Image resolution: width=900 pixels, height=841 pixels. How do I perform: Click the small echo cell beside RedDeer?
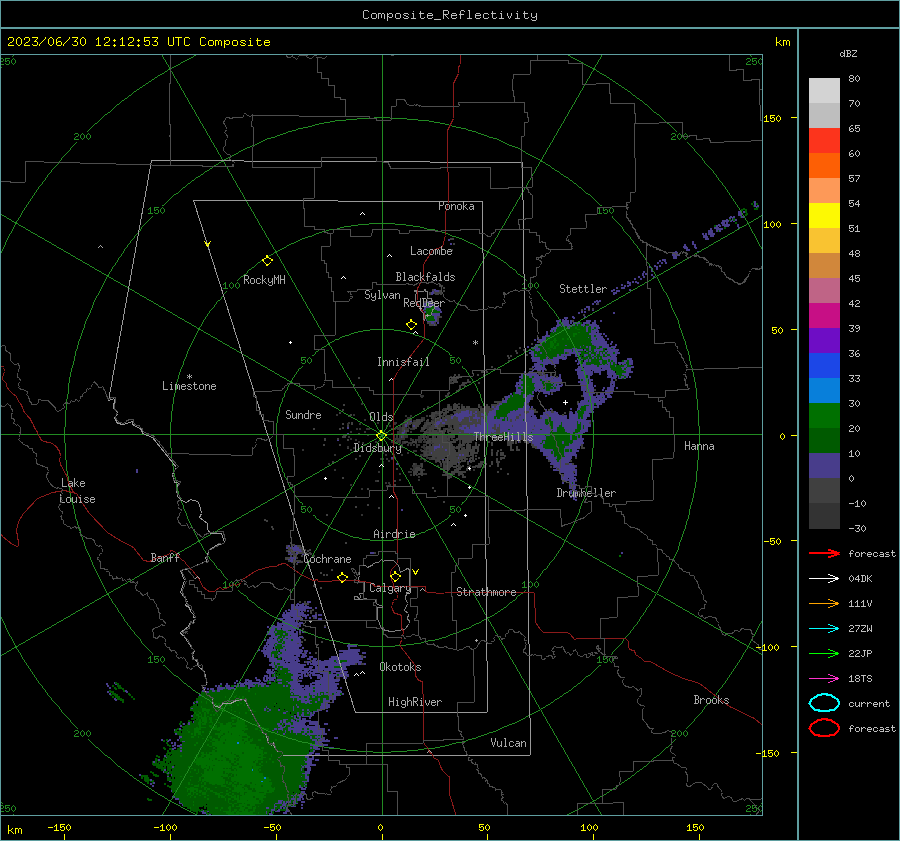(432, 314)
